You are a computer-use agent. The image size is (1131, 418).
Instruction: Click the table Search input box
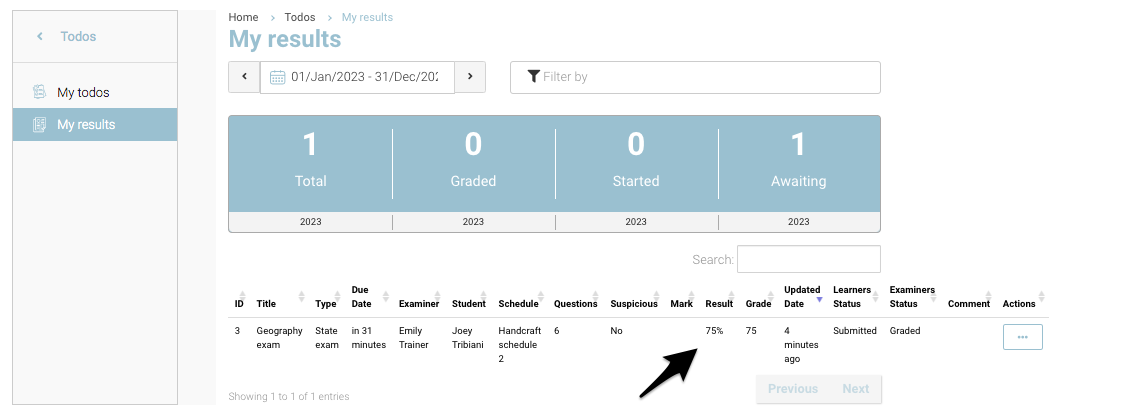coord(808,259)
